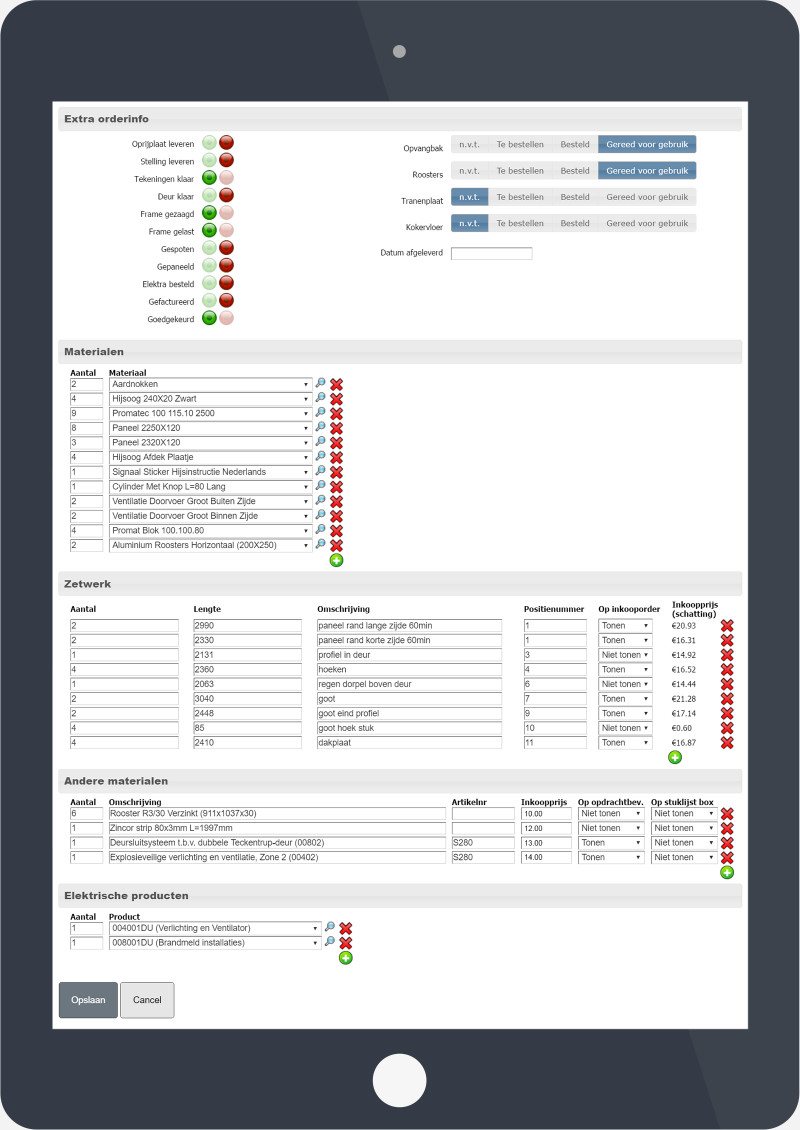Delete Ventilatie Doorvoer Groot Buiten Zijde row
Viewport: 800px width, 1130px height.
337,502
